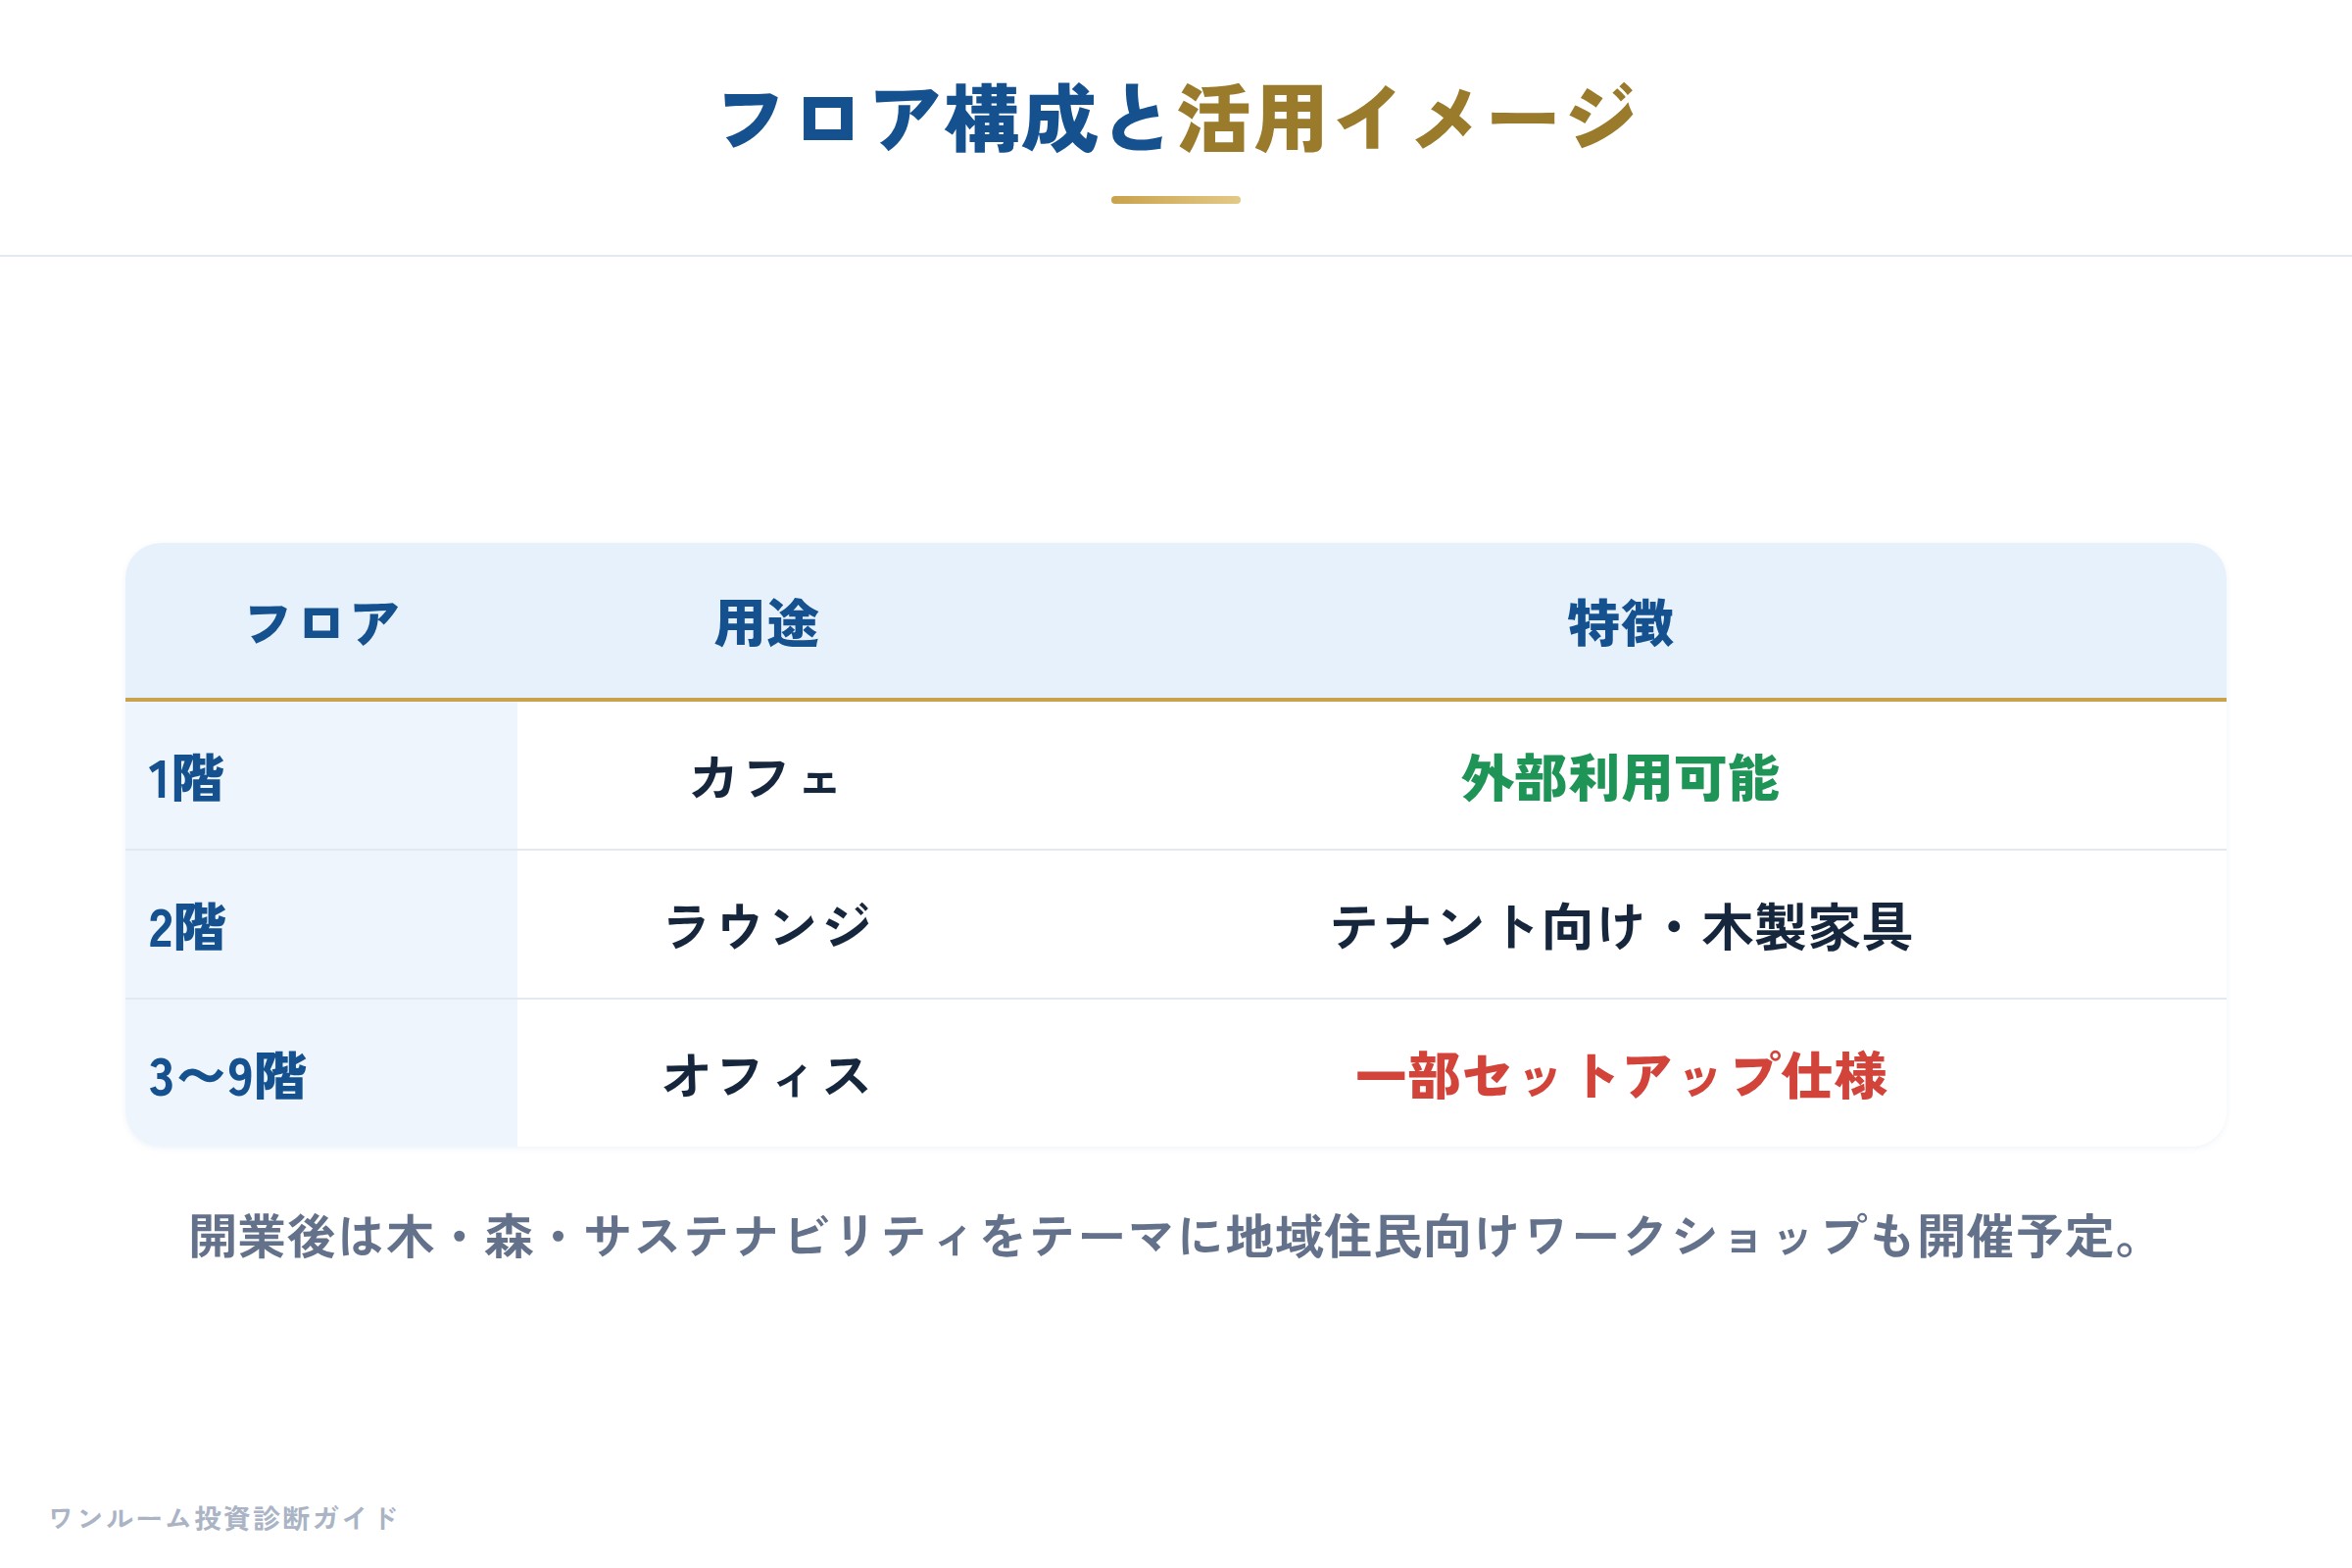Image resolution: width=2352 pixels, height=1568 pixels.
Task: Click the green 外部利用可能 text
Action: point(1621,778)
